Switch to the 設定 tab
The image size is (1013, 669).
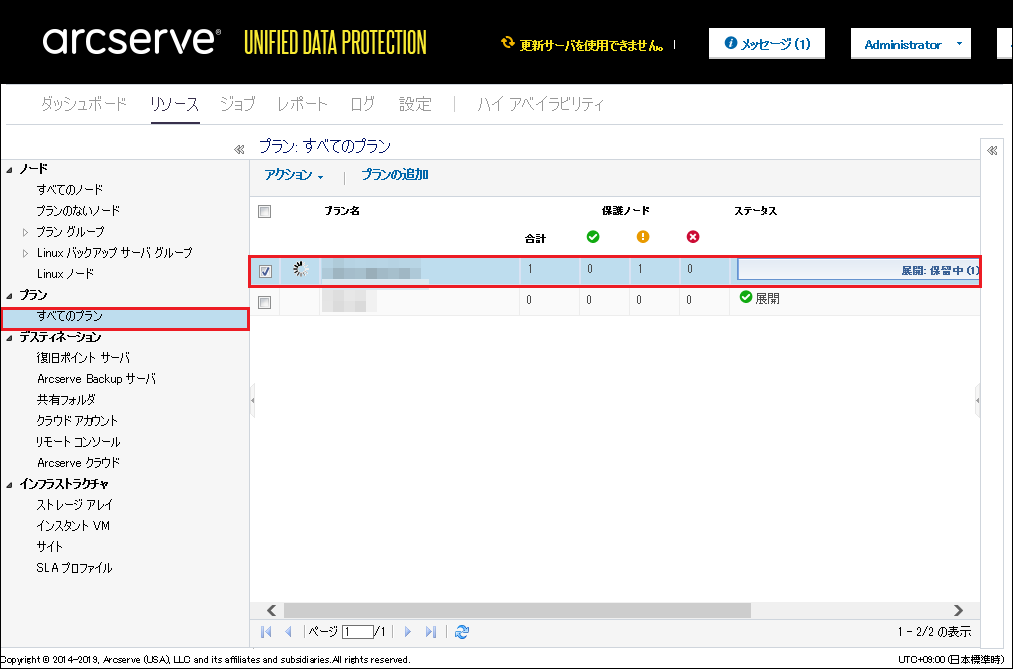415,104
